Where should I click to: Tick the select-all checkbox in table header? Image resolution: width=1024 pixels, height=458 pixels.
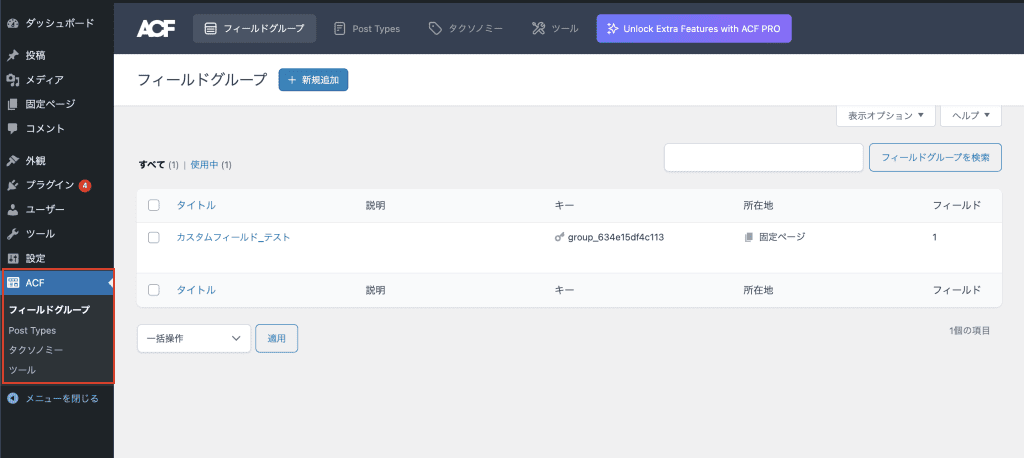click(x=154, y=205)
